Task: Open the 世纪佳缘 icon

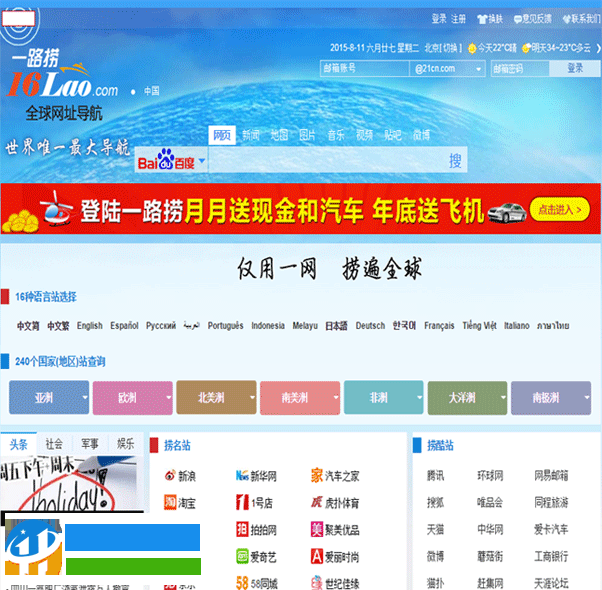Action: pos(317,583)
